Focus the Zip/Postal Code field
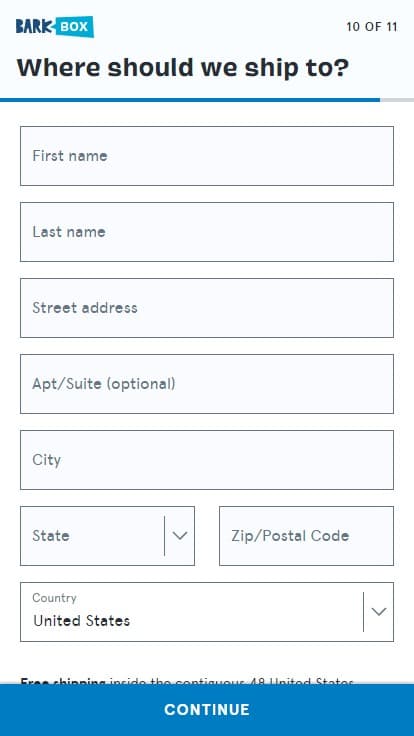The height and width of the screenshot is (736, 414). tap(307, 536)
